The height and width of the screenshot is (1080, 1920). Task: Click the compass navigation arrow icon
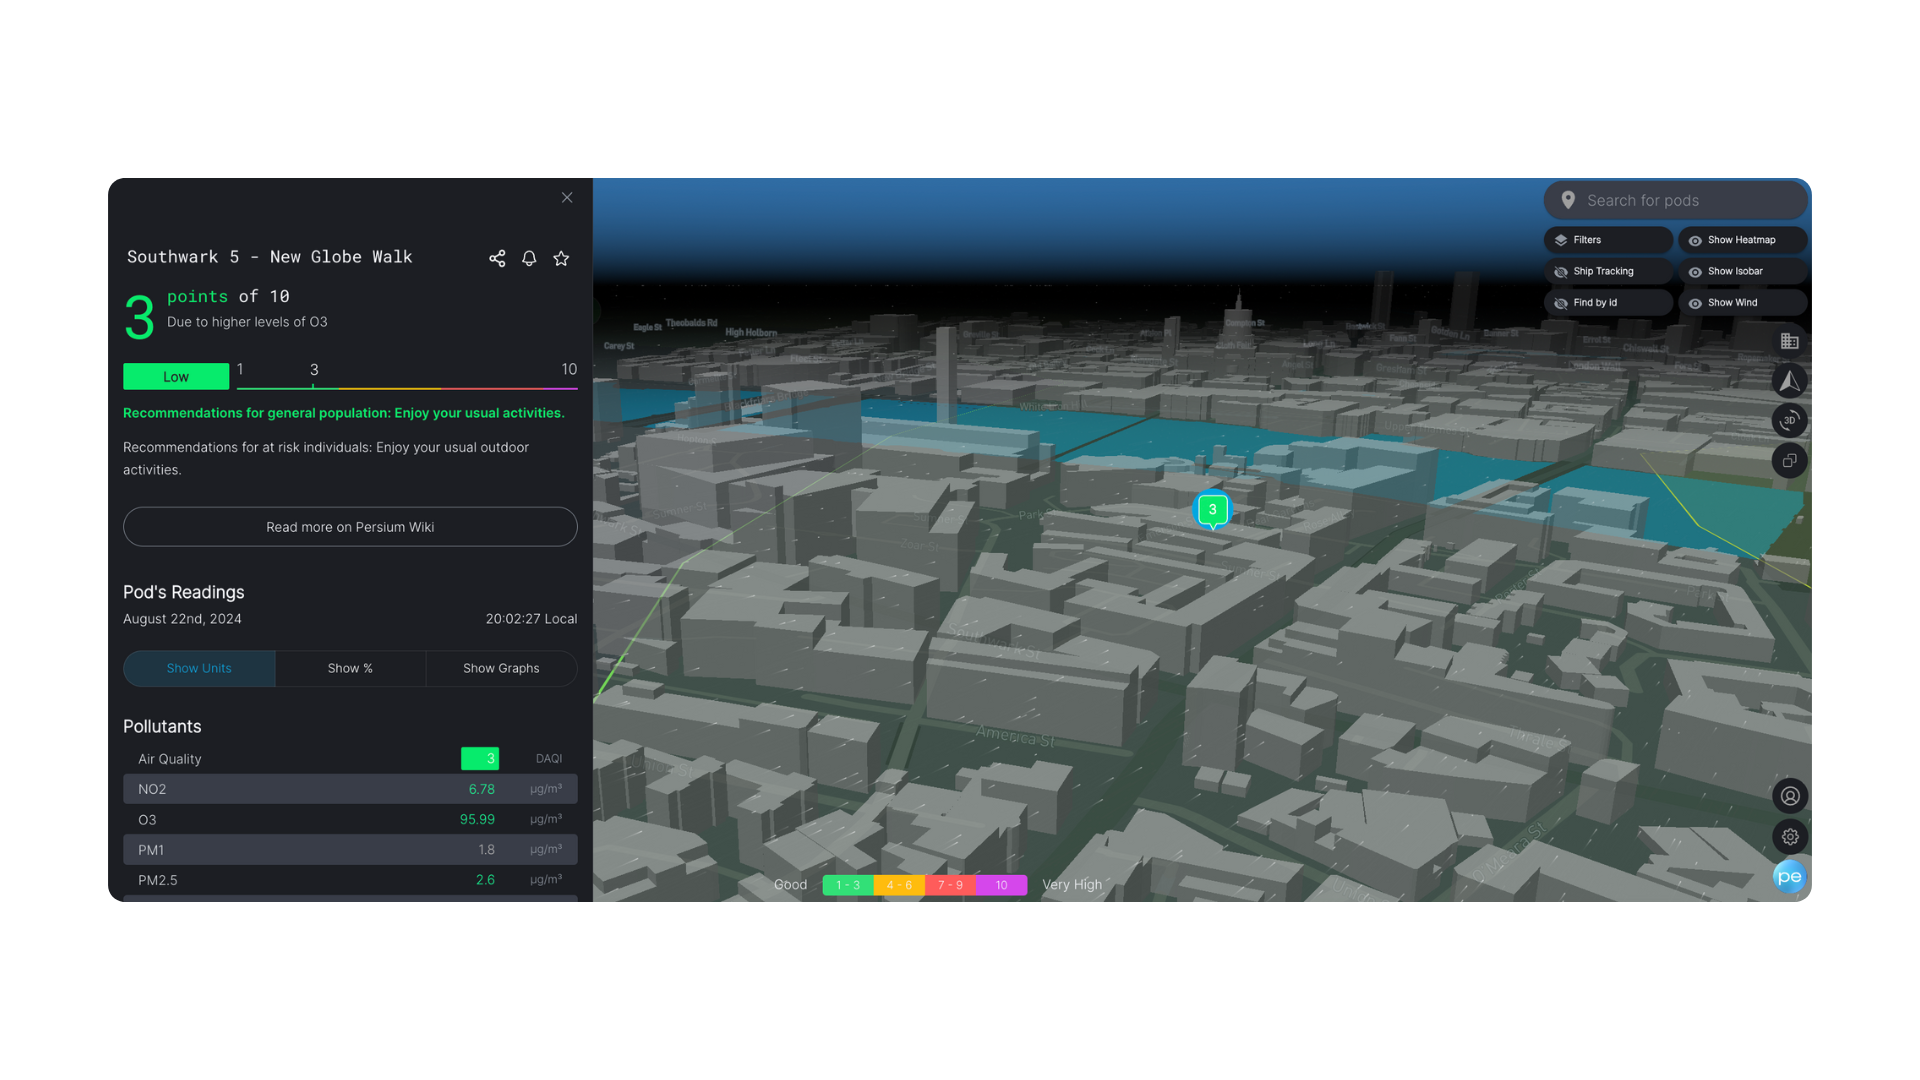coord(1789,381)
